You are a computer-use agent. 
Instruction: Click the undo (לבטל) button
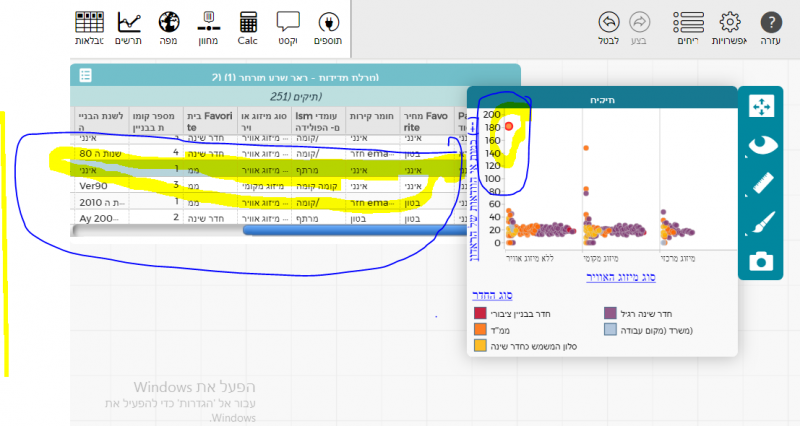click(x=608, y=27)
